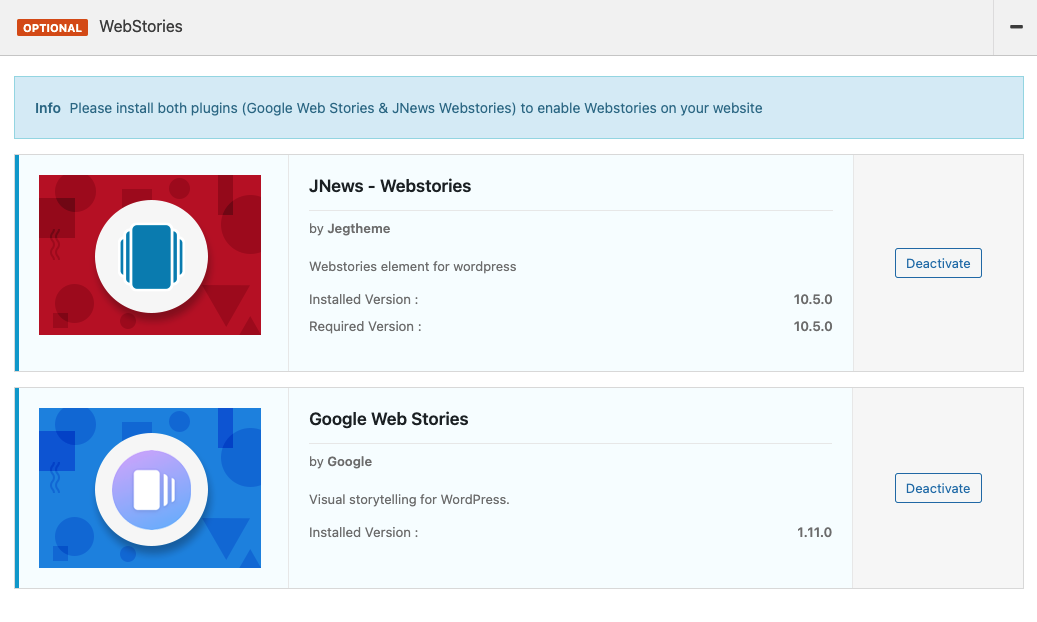This screenshot has height=622, width=1037.
Task: Click the JNews Webstories circular stack icon
Action: point(151,256)
